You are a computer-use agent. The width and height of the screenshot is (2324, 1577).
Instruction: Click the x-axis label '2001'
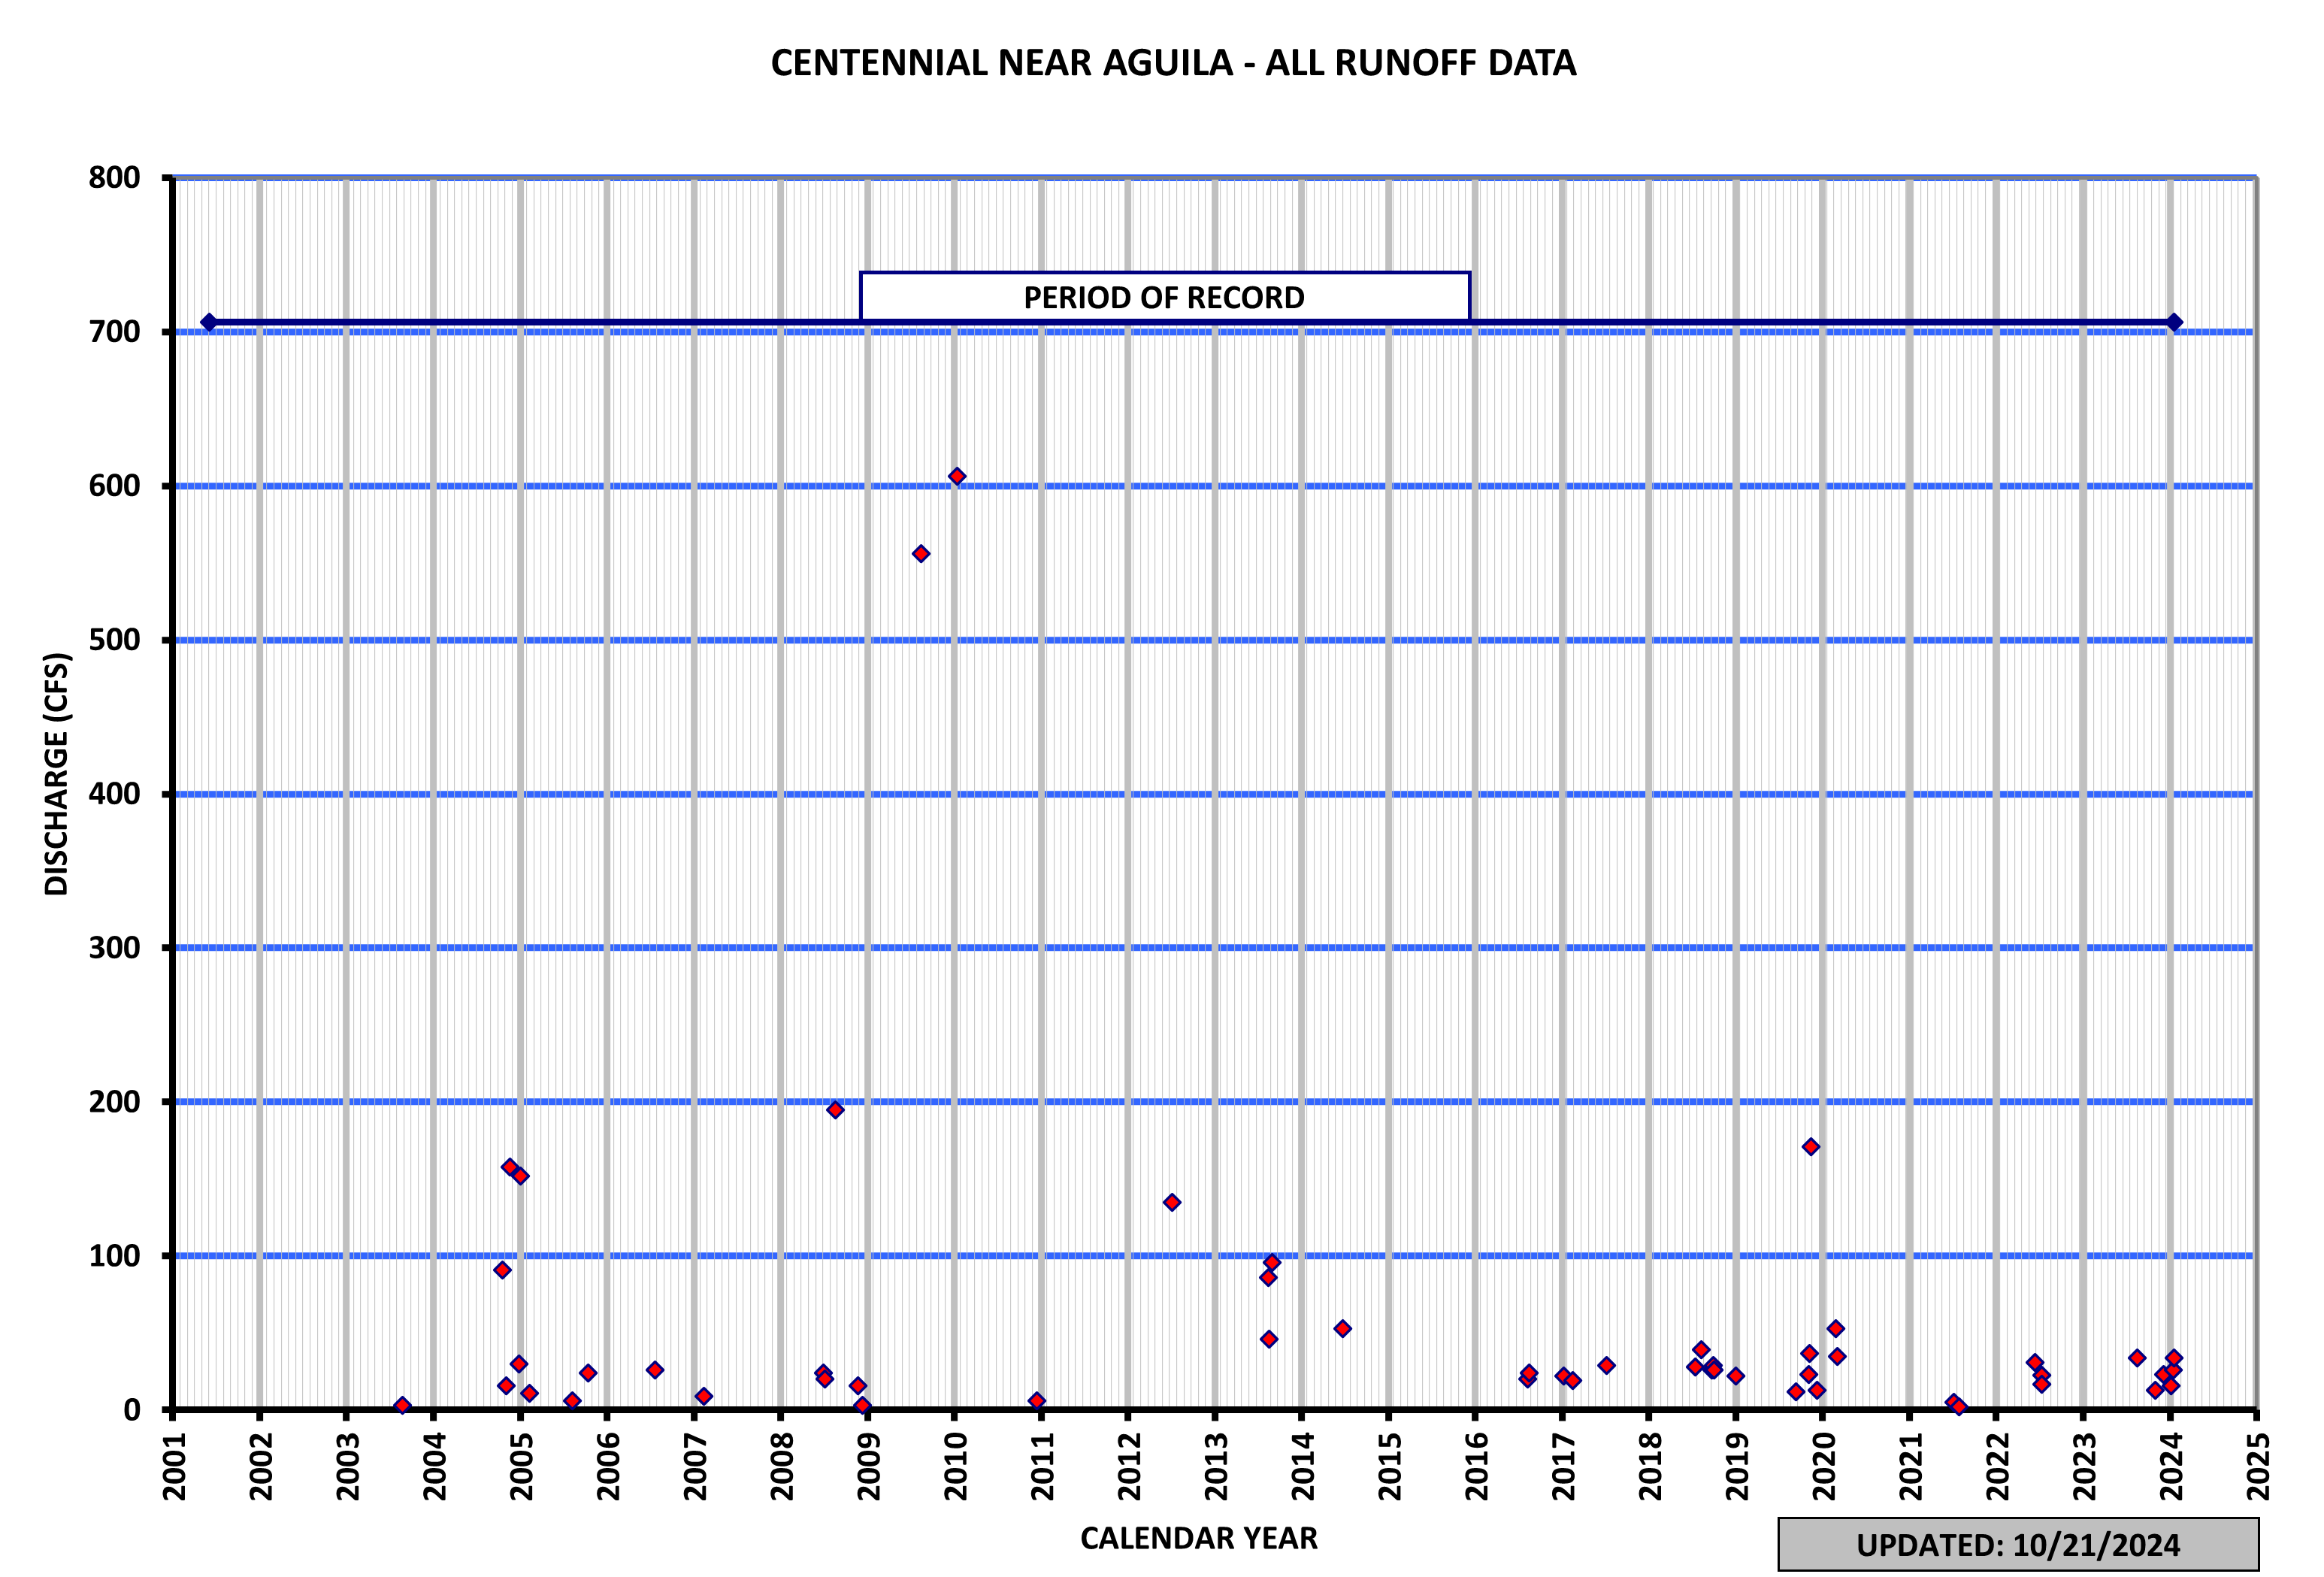[175, 1466]
